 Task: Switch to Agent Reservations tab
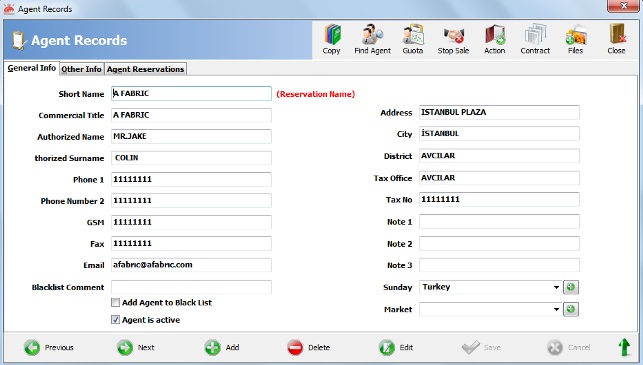(145, 69)
